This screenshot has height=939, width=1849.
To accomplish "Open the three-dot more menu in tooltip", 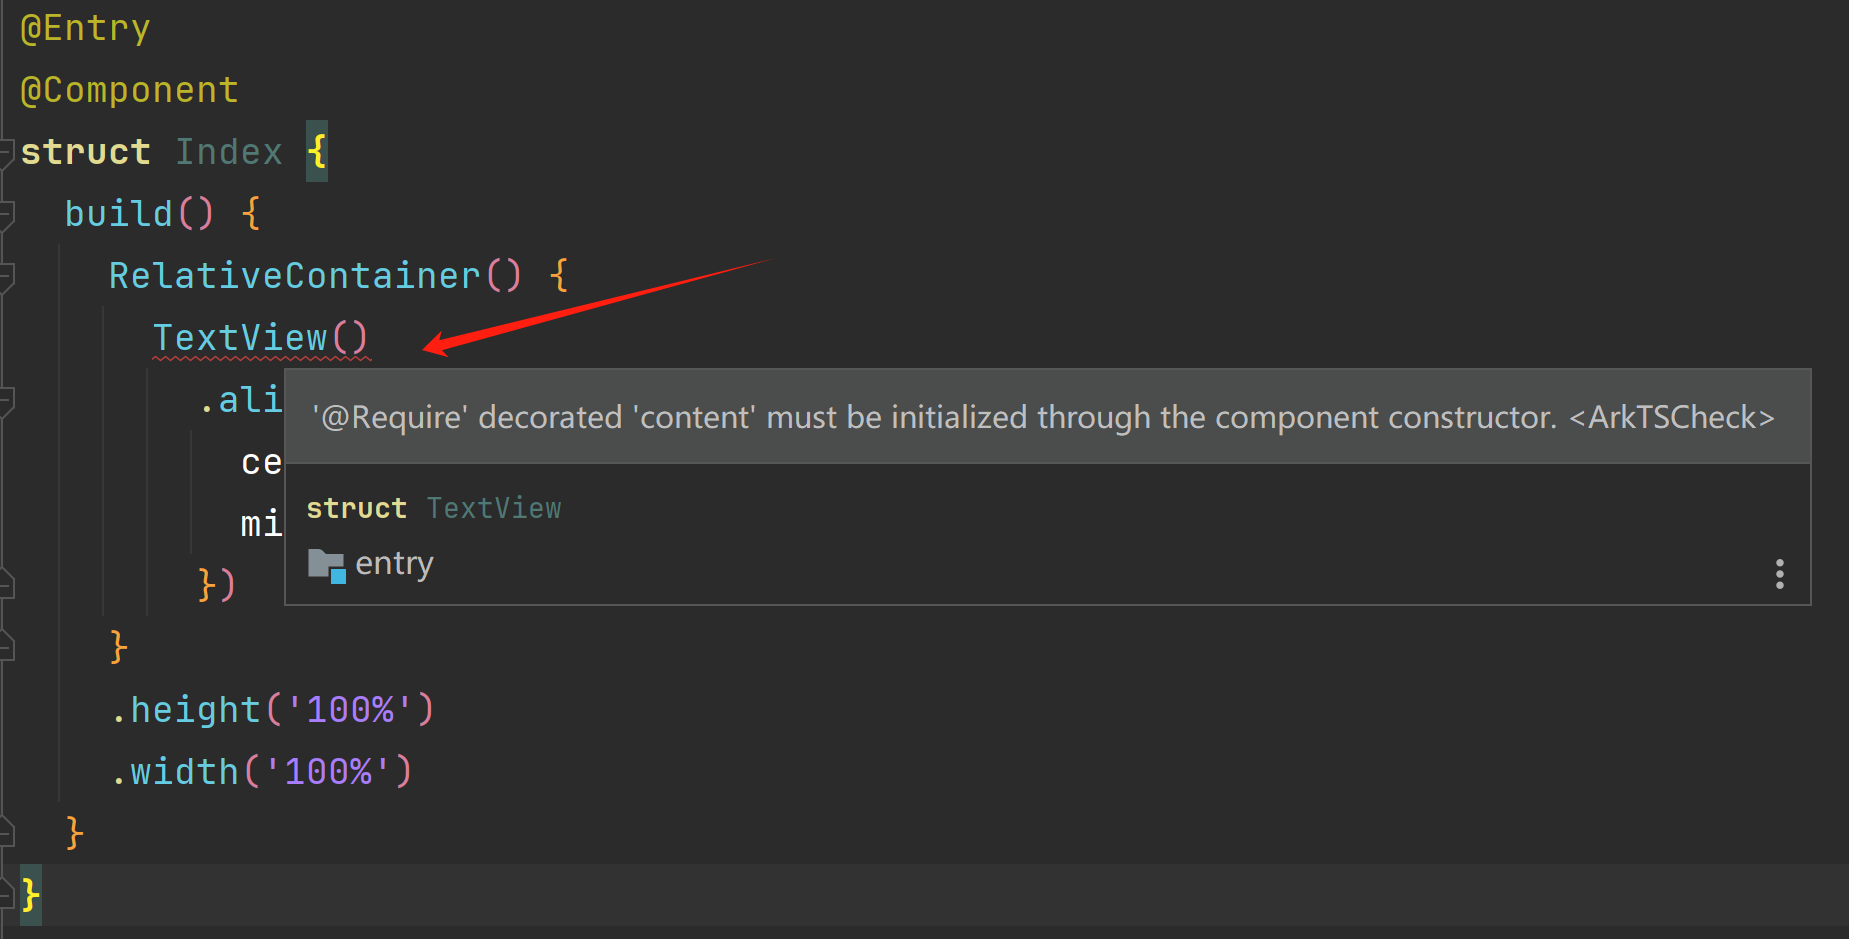I will coord(1779,573).
